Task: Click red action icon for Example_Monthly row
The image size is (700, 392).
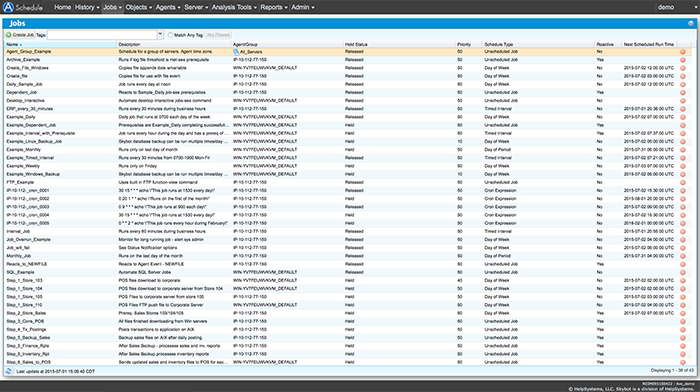Action: 683,150
